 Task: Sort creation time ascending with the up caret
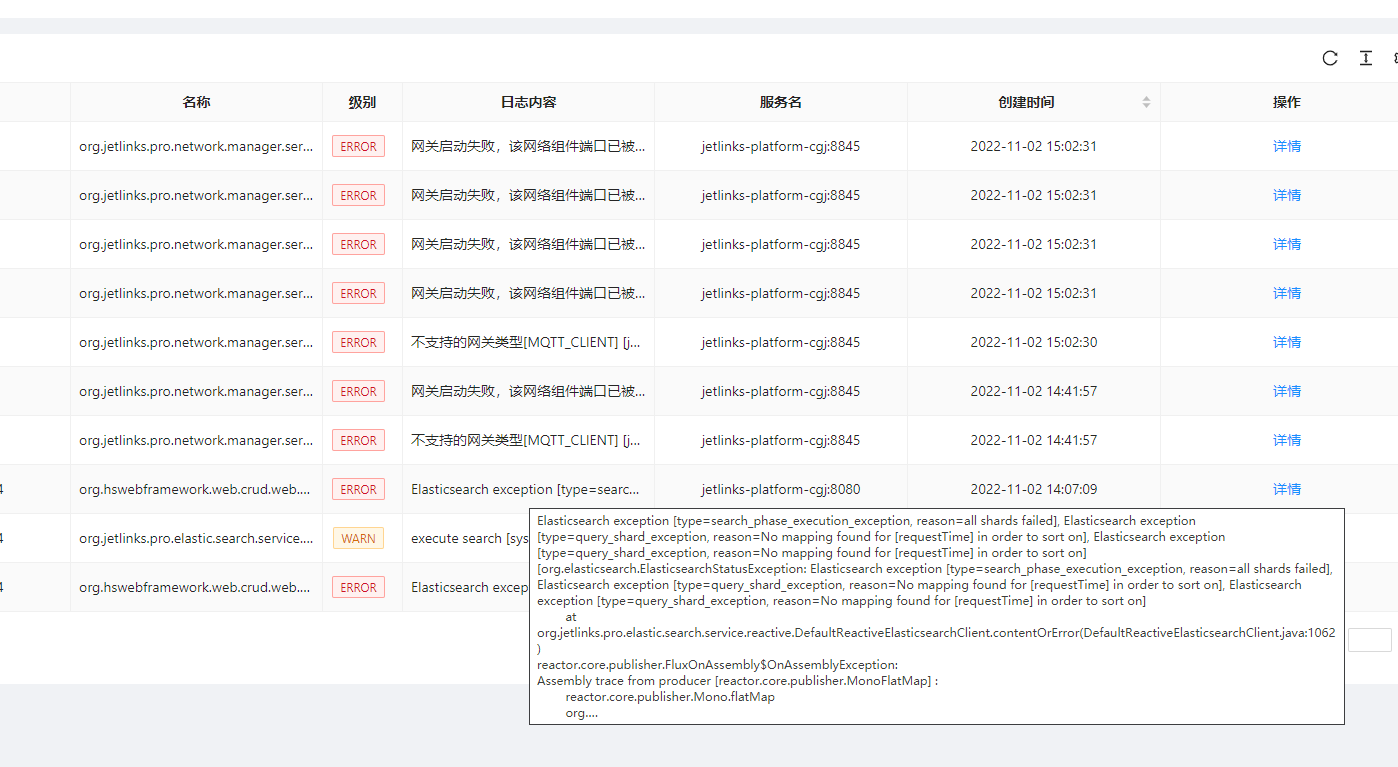(x=1146, y=97)
